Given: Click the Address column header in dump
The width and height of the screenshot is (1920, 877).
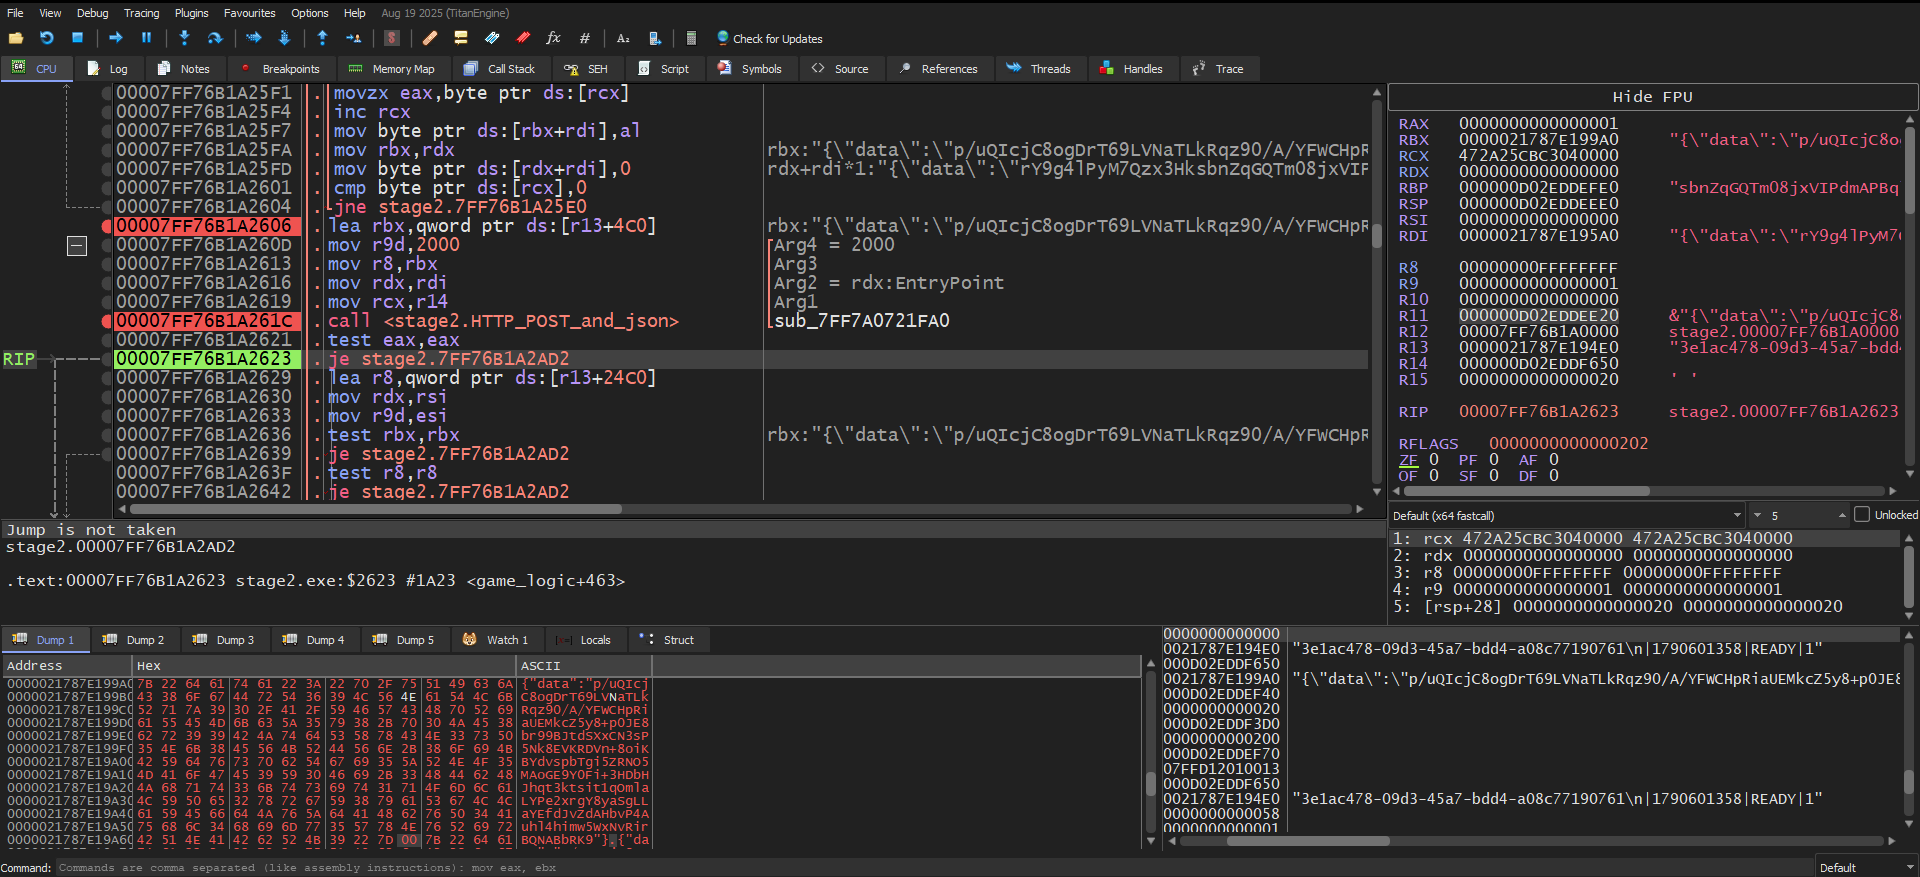Looking at the screenshot, I should click(67, 665).
